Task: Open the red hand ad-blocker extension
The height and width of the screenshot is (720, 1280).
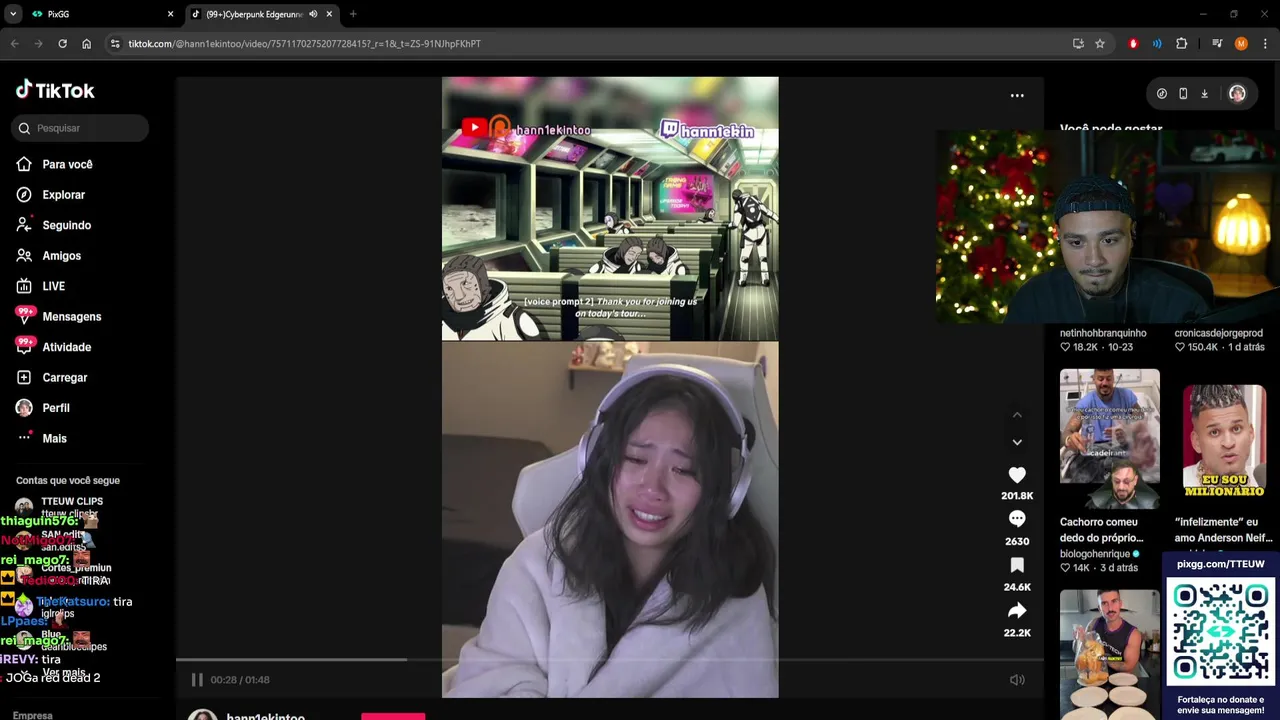Action: pyautogui.click(x=1133, y=44)
